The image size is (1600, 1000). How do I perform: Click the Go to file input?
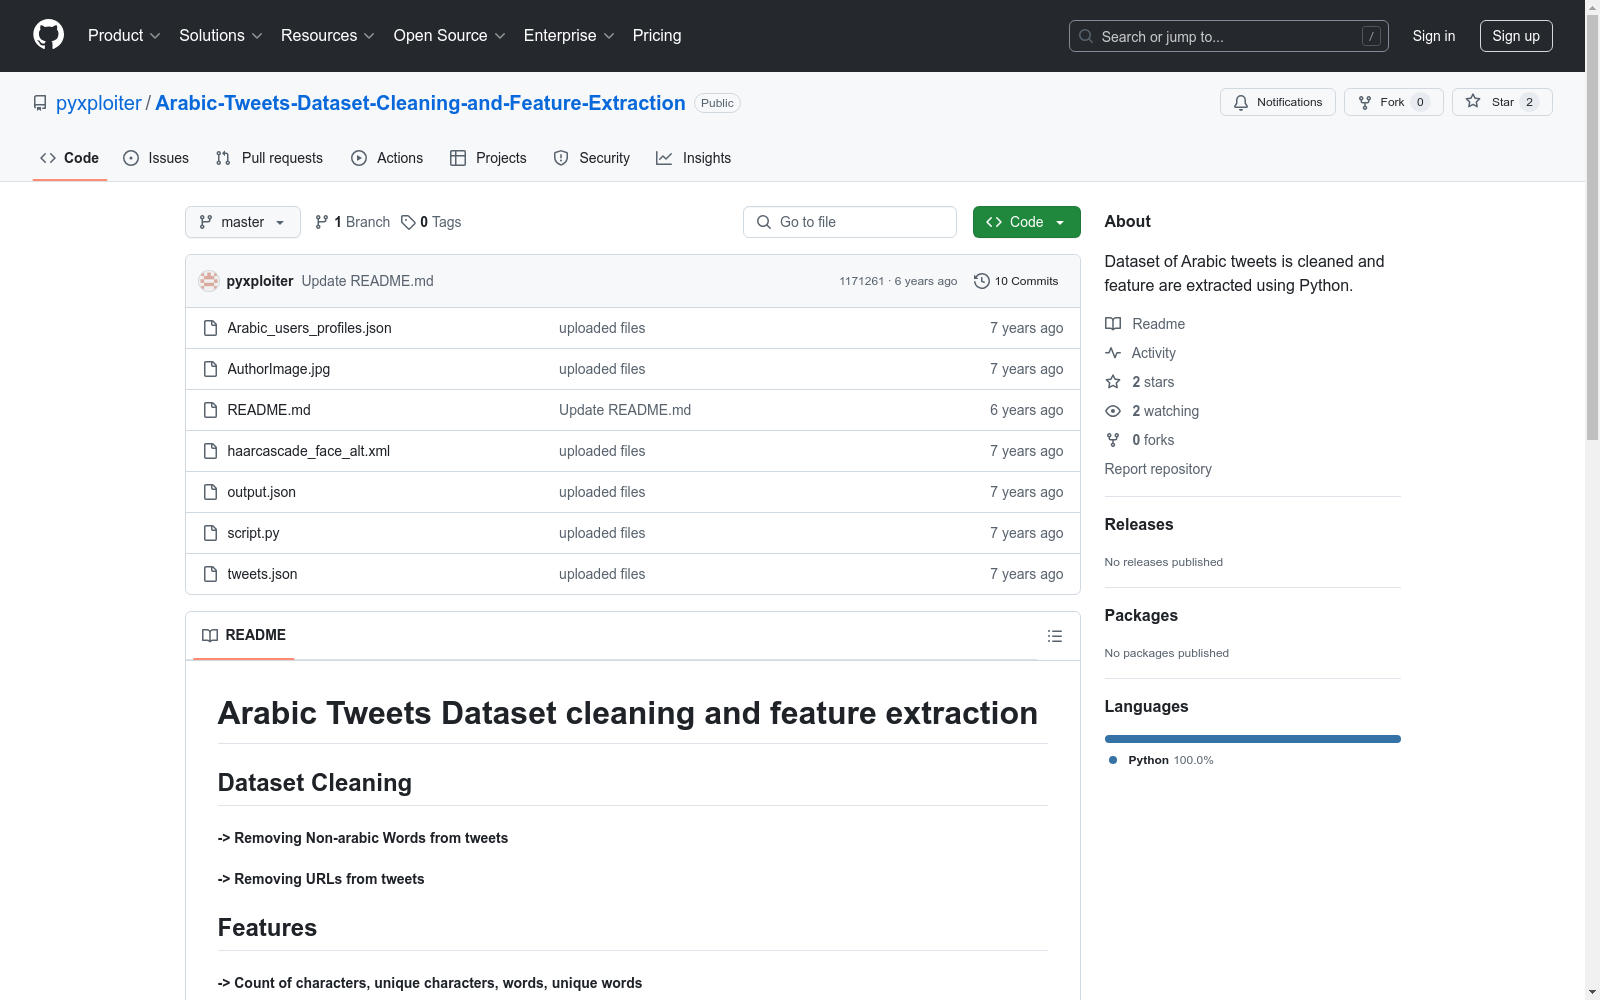click(x=850, y=222)
